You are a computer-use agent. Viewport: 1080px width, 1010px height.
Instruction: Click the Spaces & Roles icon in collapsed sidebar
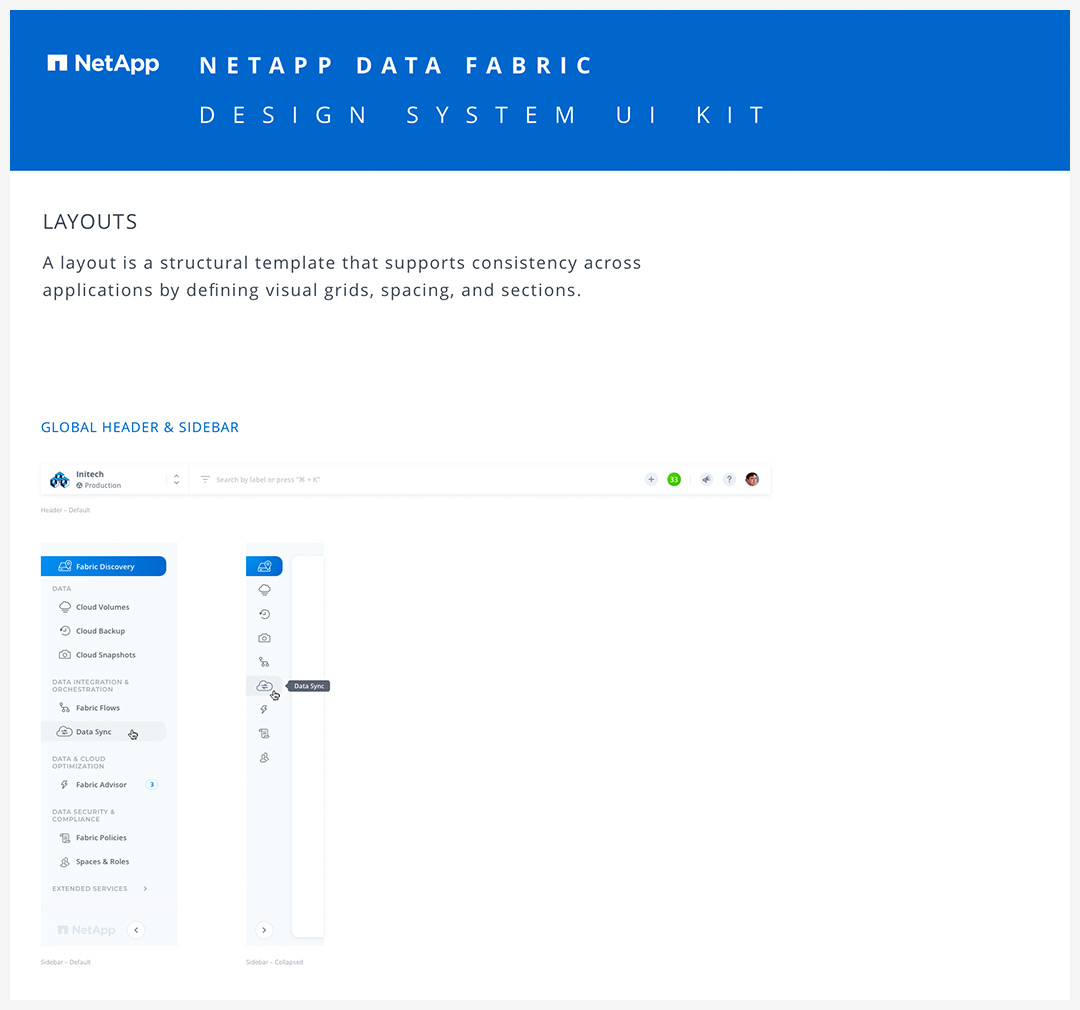coord(264,758)
